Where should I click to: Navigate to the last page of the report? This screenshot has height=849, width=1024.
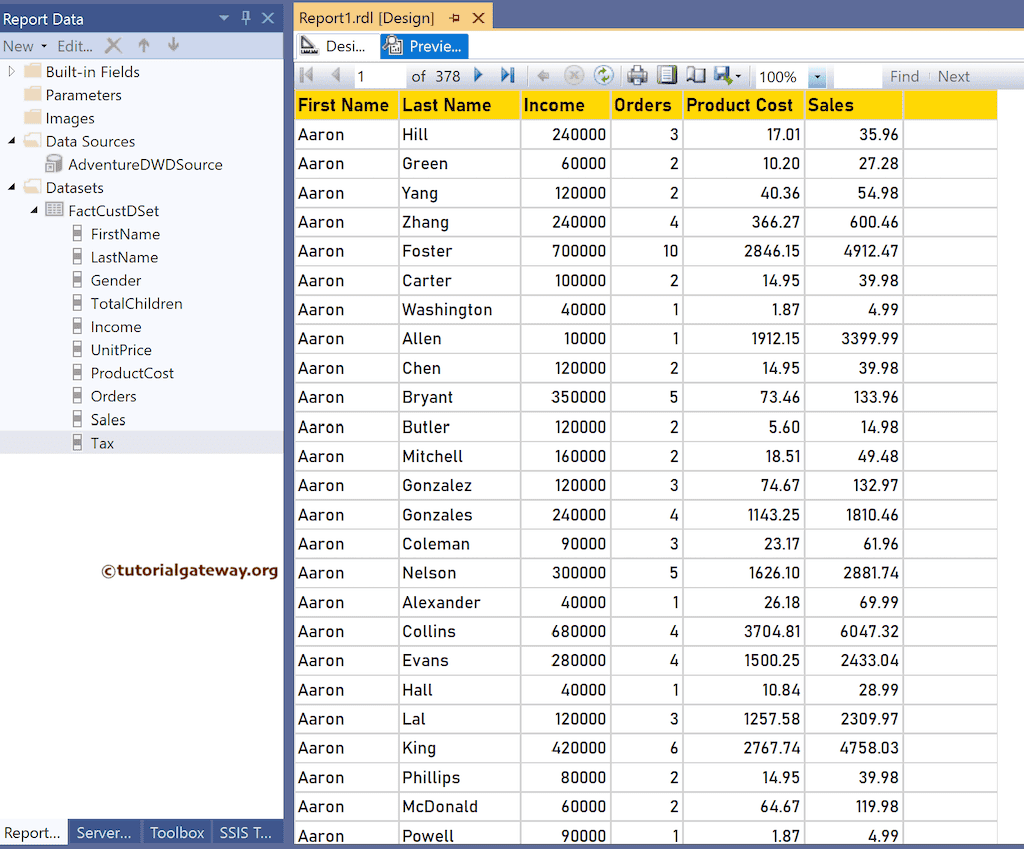508,76
